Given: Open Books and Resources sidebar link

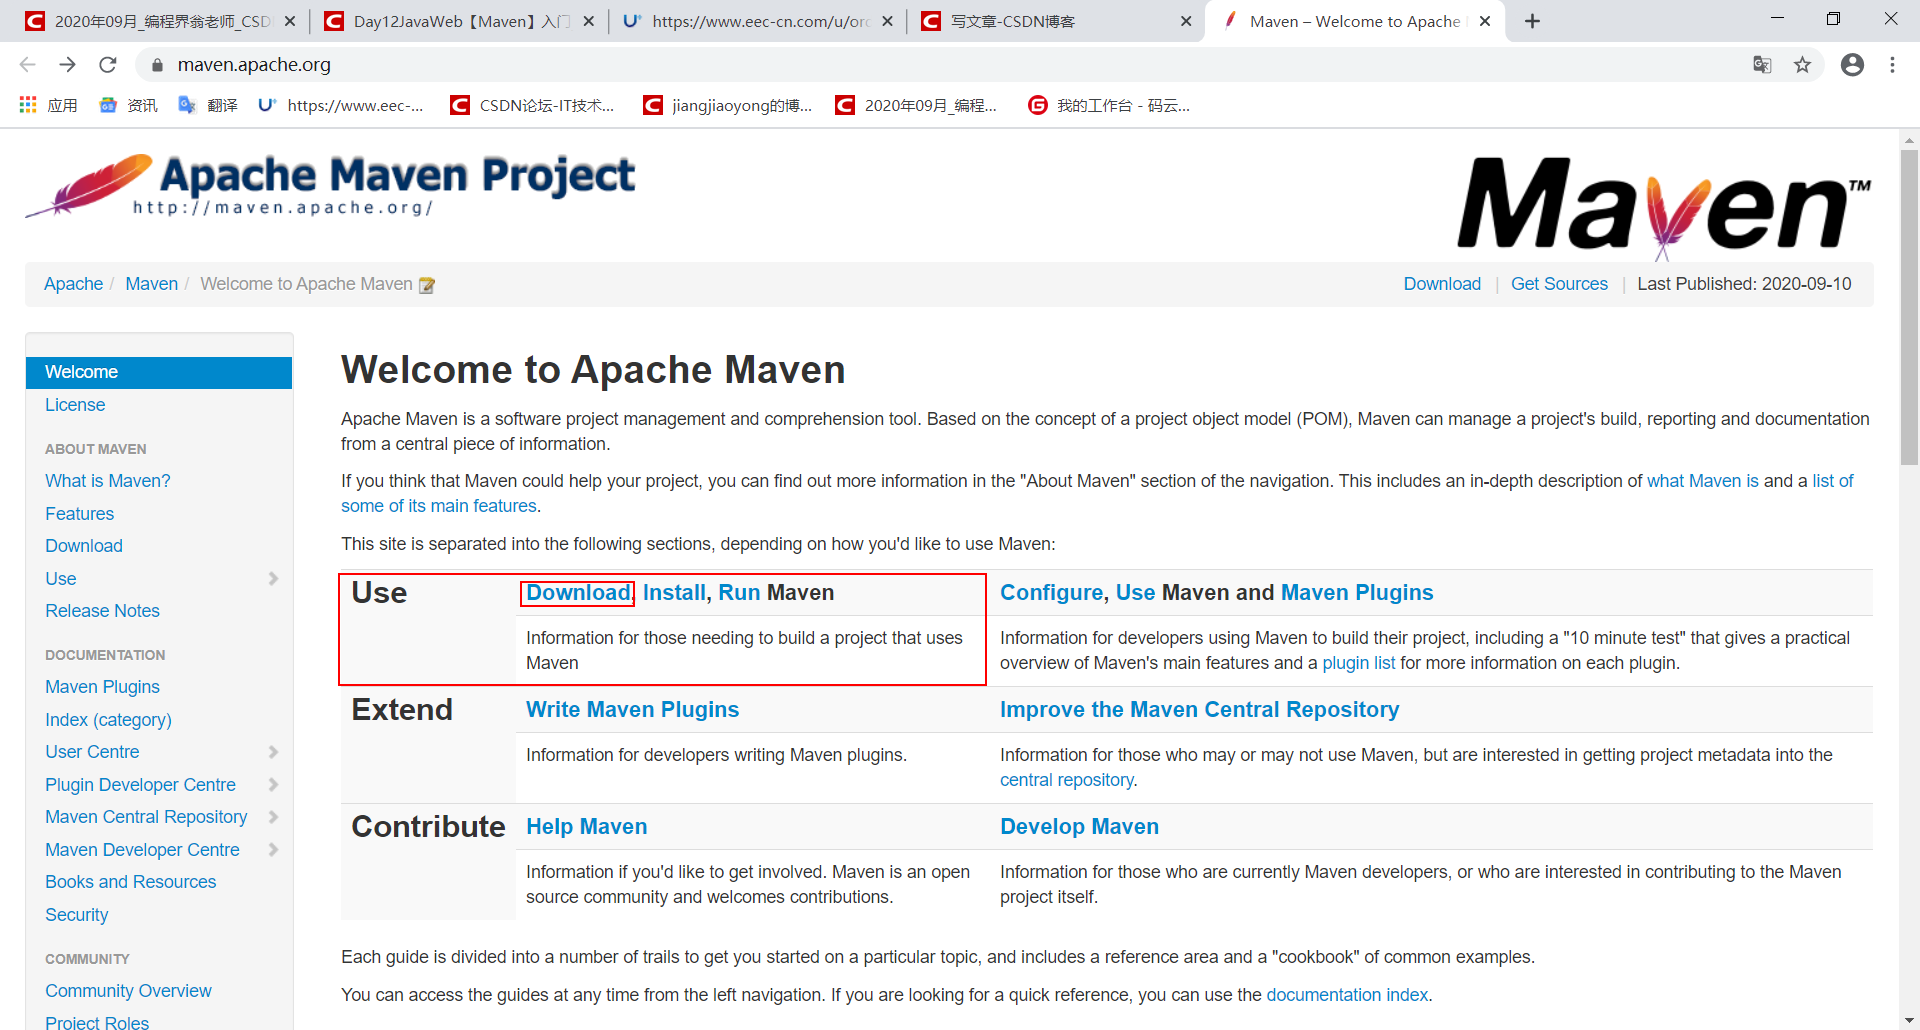Looking at the screenshot, I should [x=131, y=882].
